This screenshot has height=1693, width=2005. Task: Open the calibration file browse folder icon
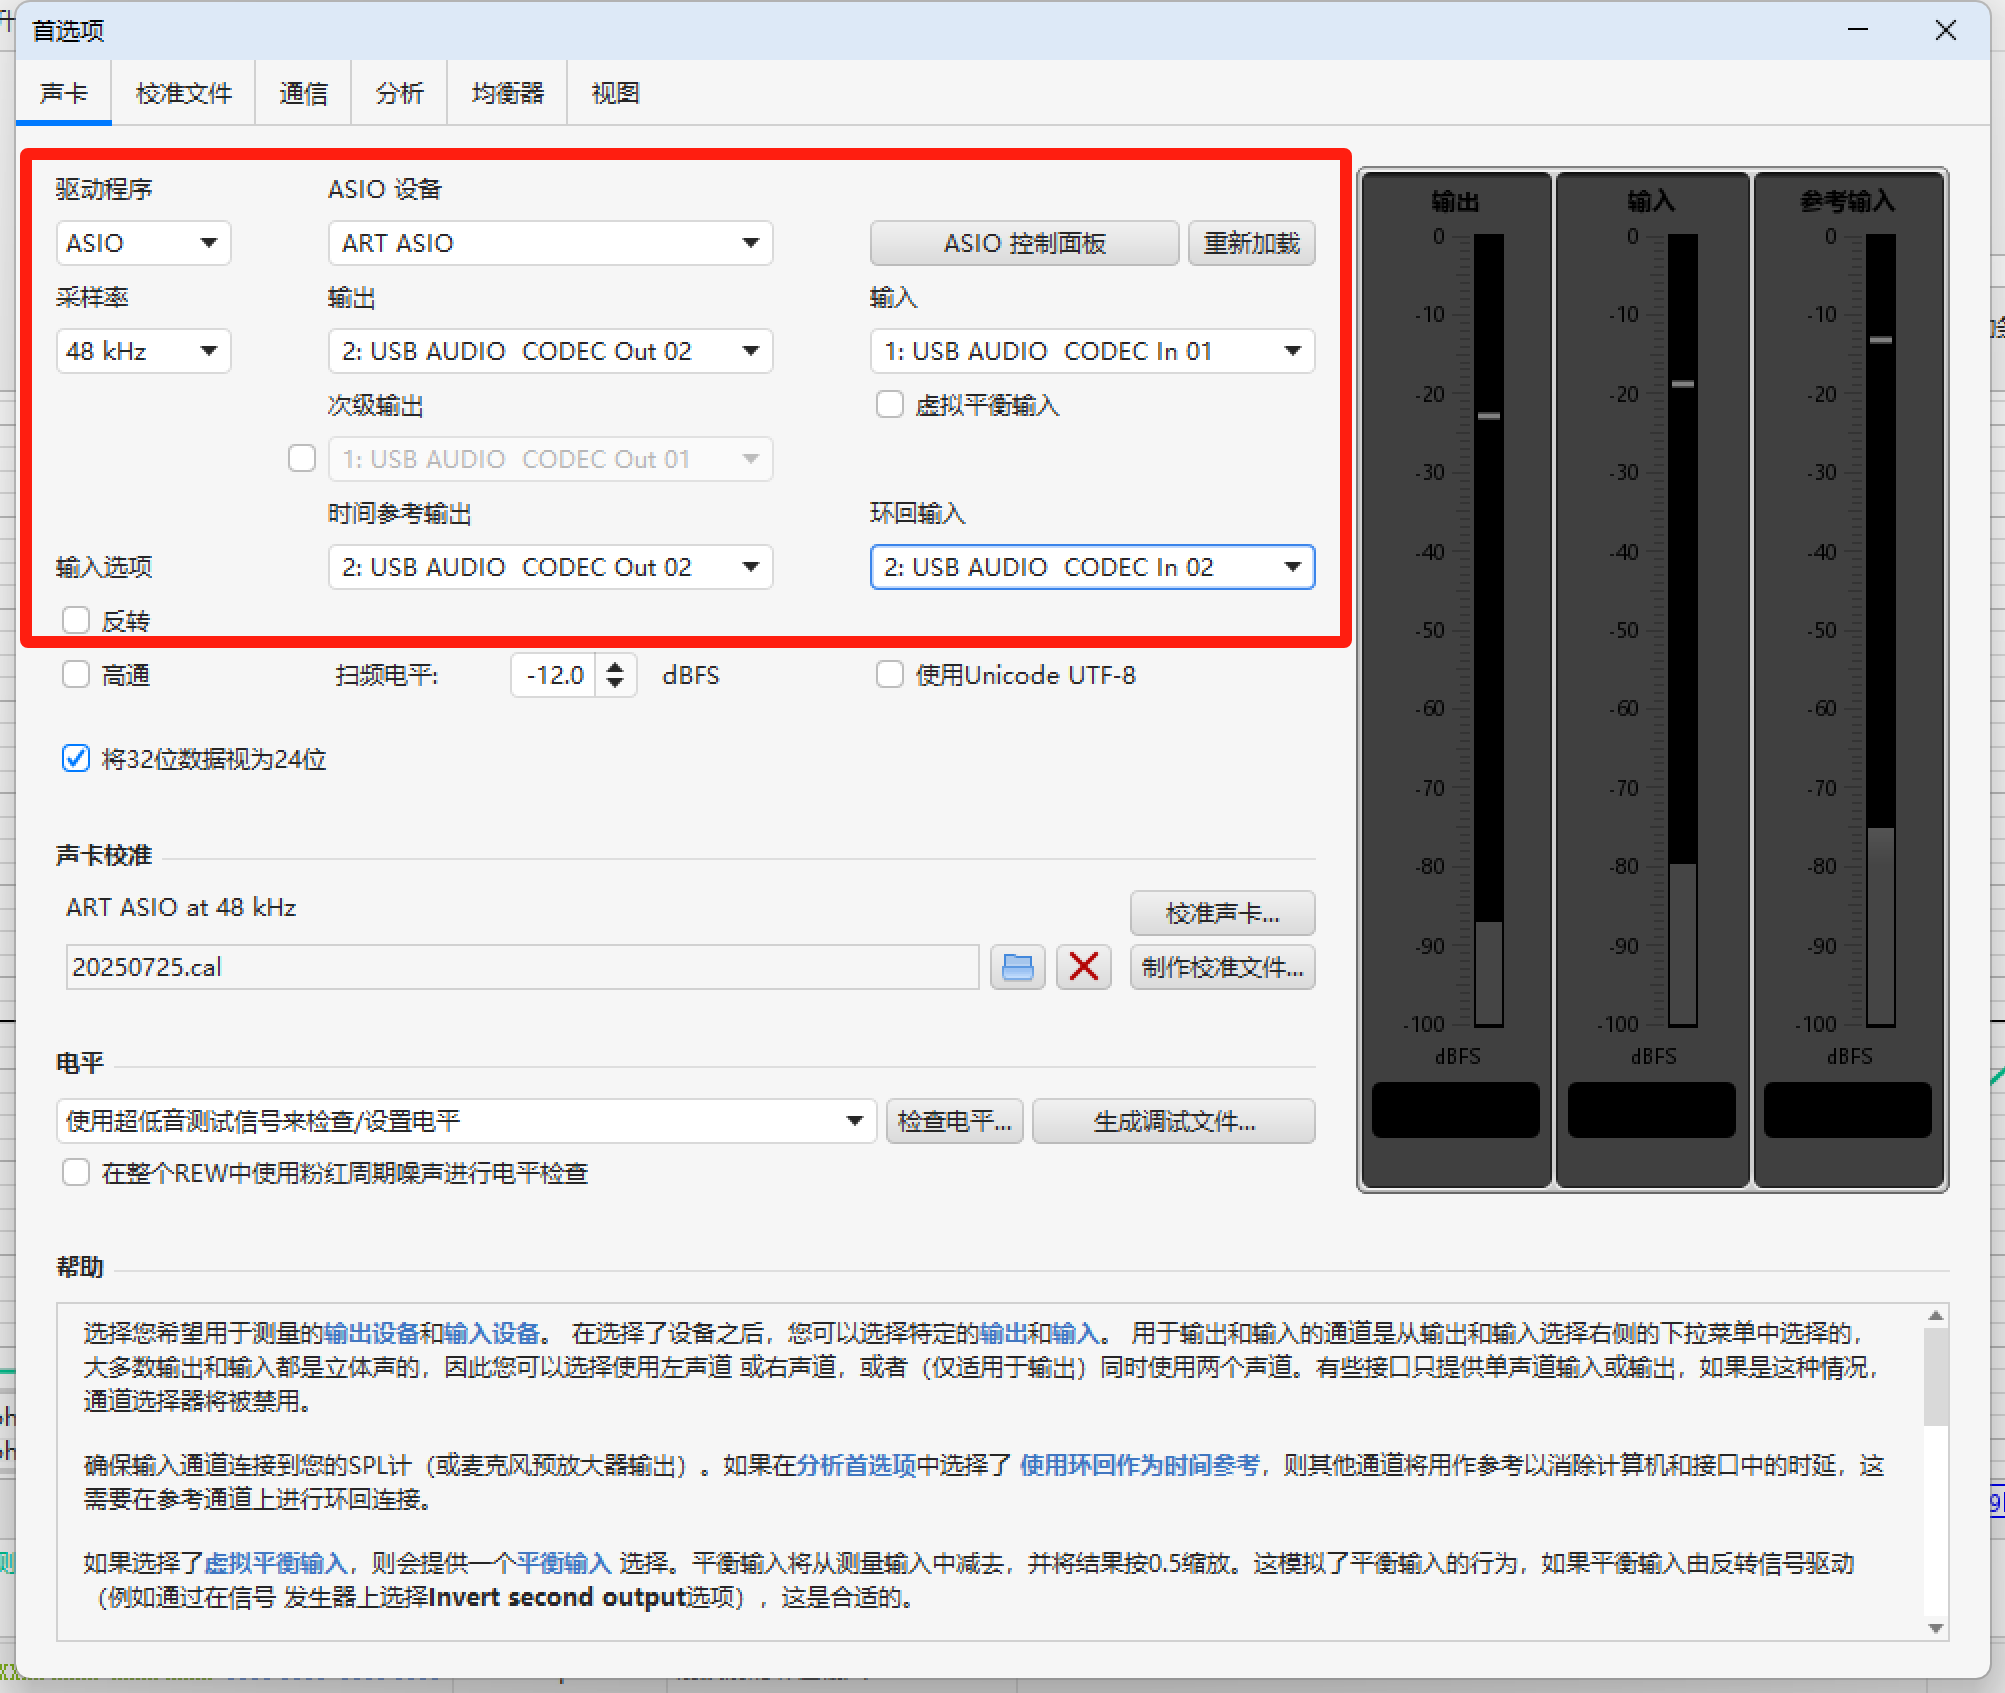click(1017, 967)
